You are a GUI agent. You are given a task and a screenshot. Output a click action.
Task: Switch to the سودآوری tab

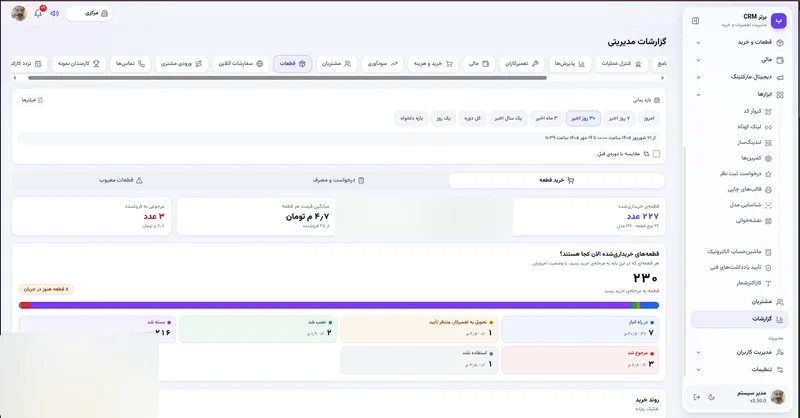[383, 64]
